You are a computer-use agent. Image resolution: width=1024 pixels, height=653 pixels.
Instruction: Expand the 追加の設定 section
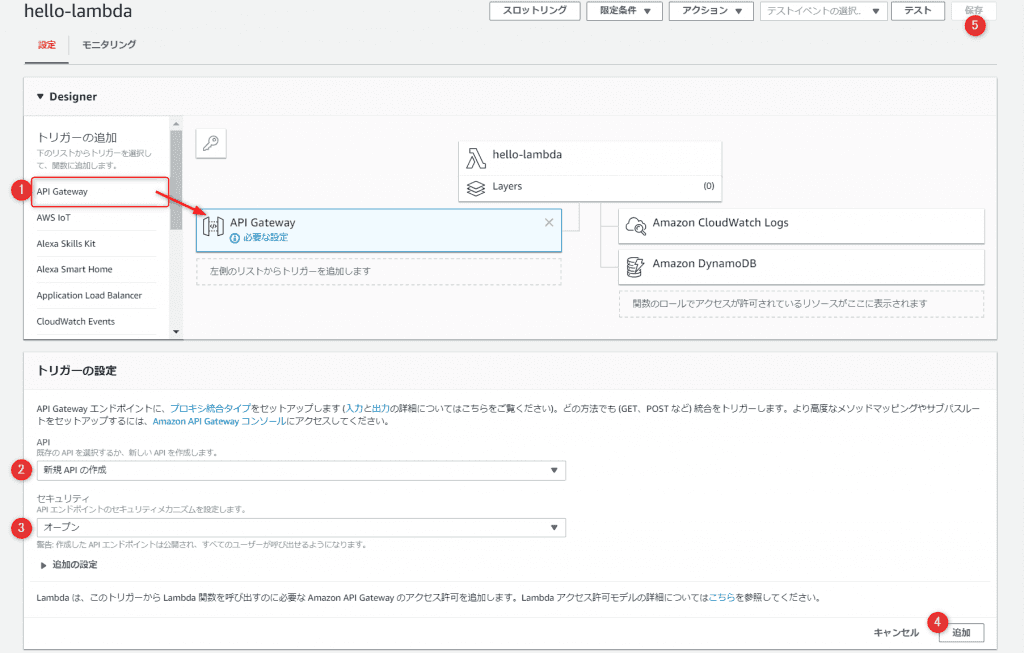(43, 565)
